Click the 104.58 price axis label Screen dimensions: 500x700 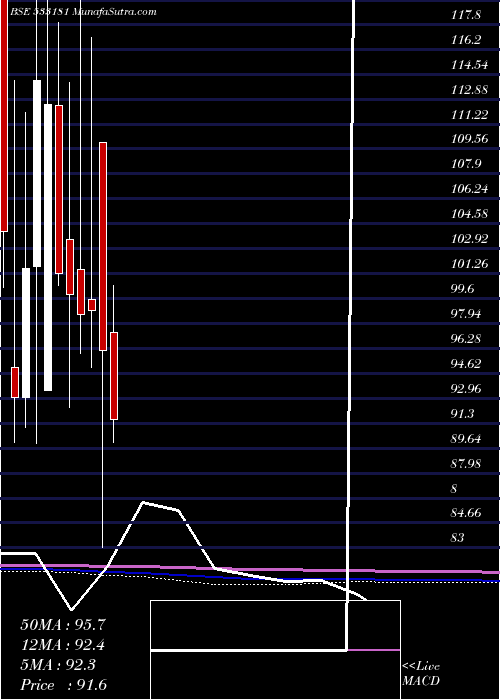pos(469,214)
